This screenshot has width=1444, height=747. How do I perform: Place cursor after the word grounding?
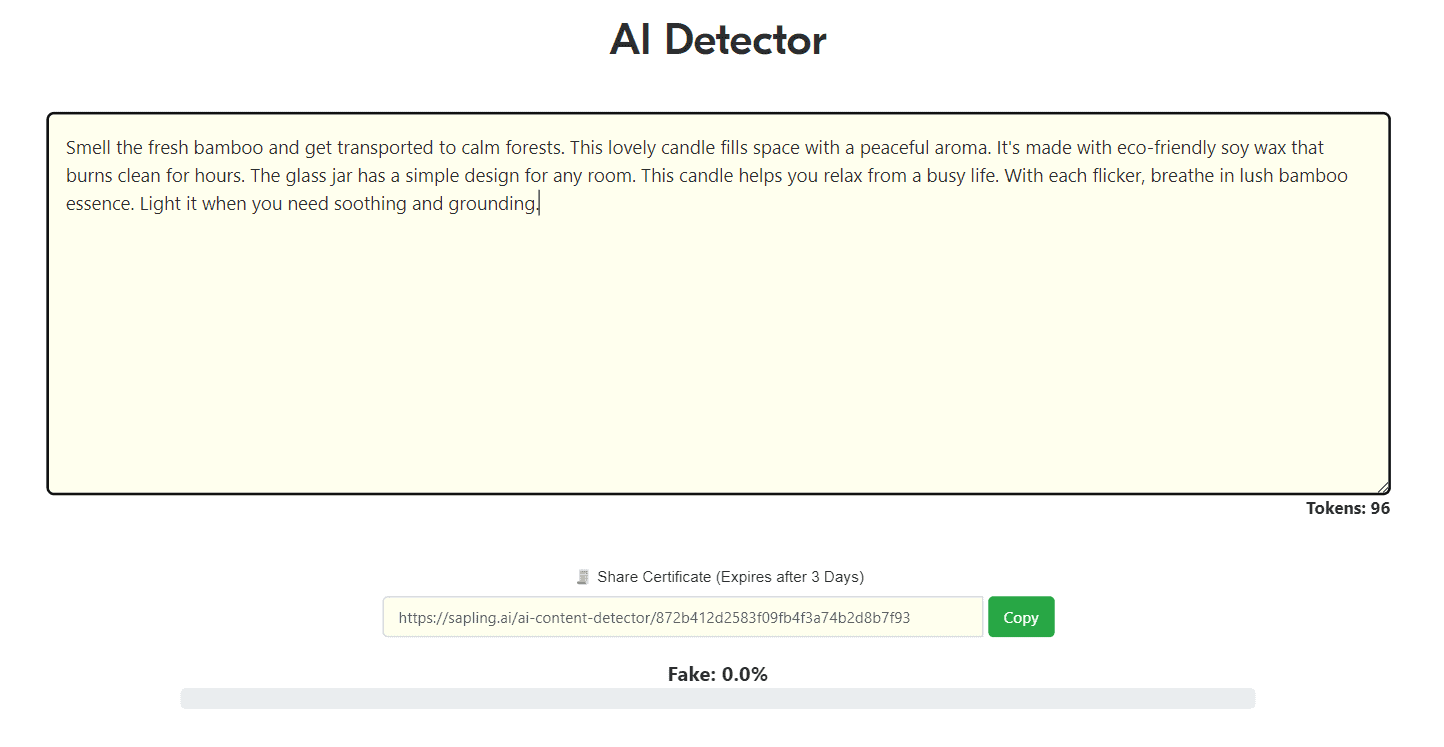point(539,204)
